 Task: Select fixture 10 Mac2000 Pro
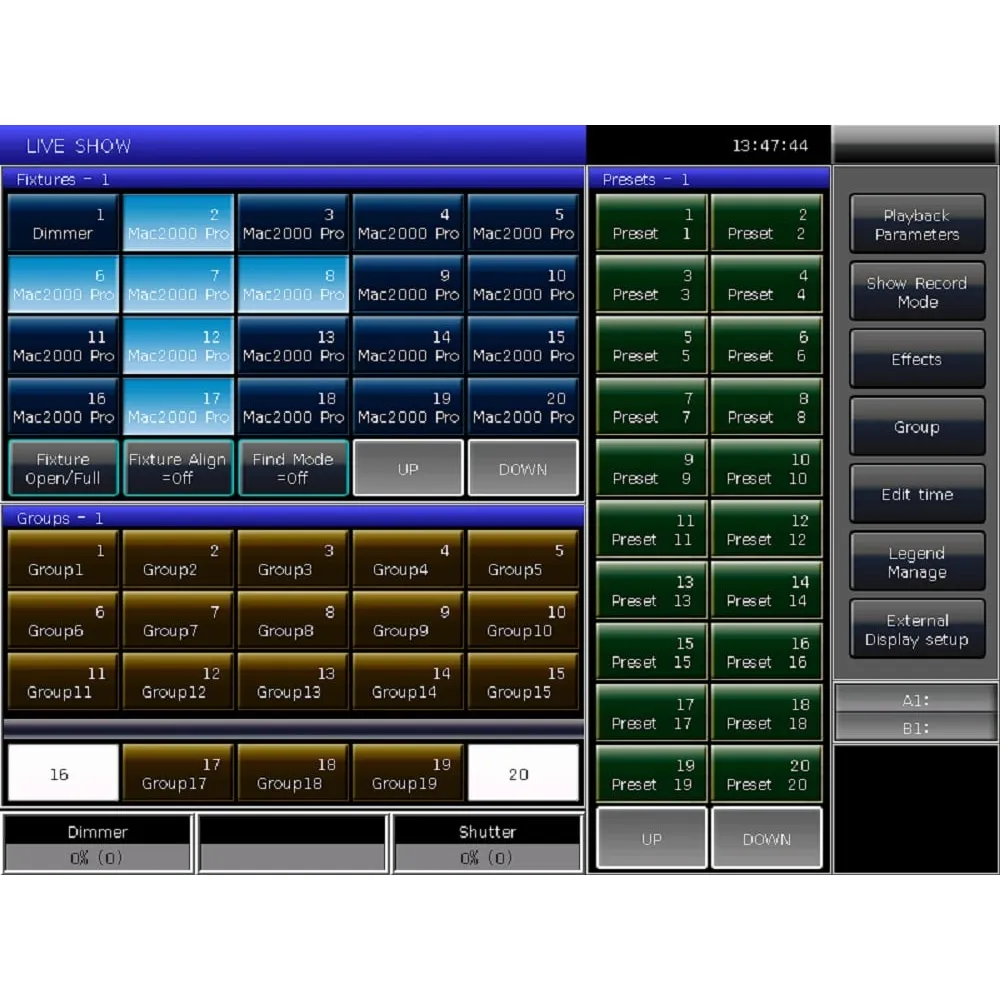(523, 284)
